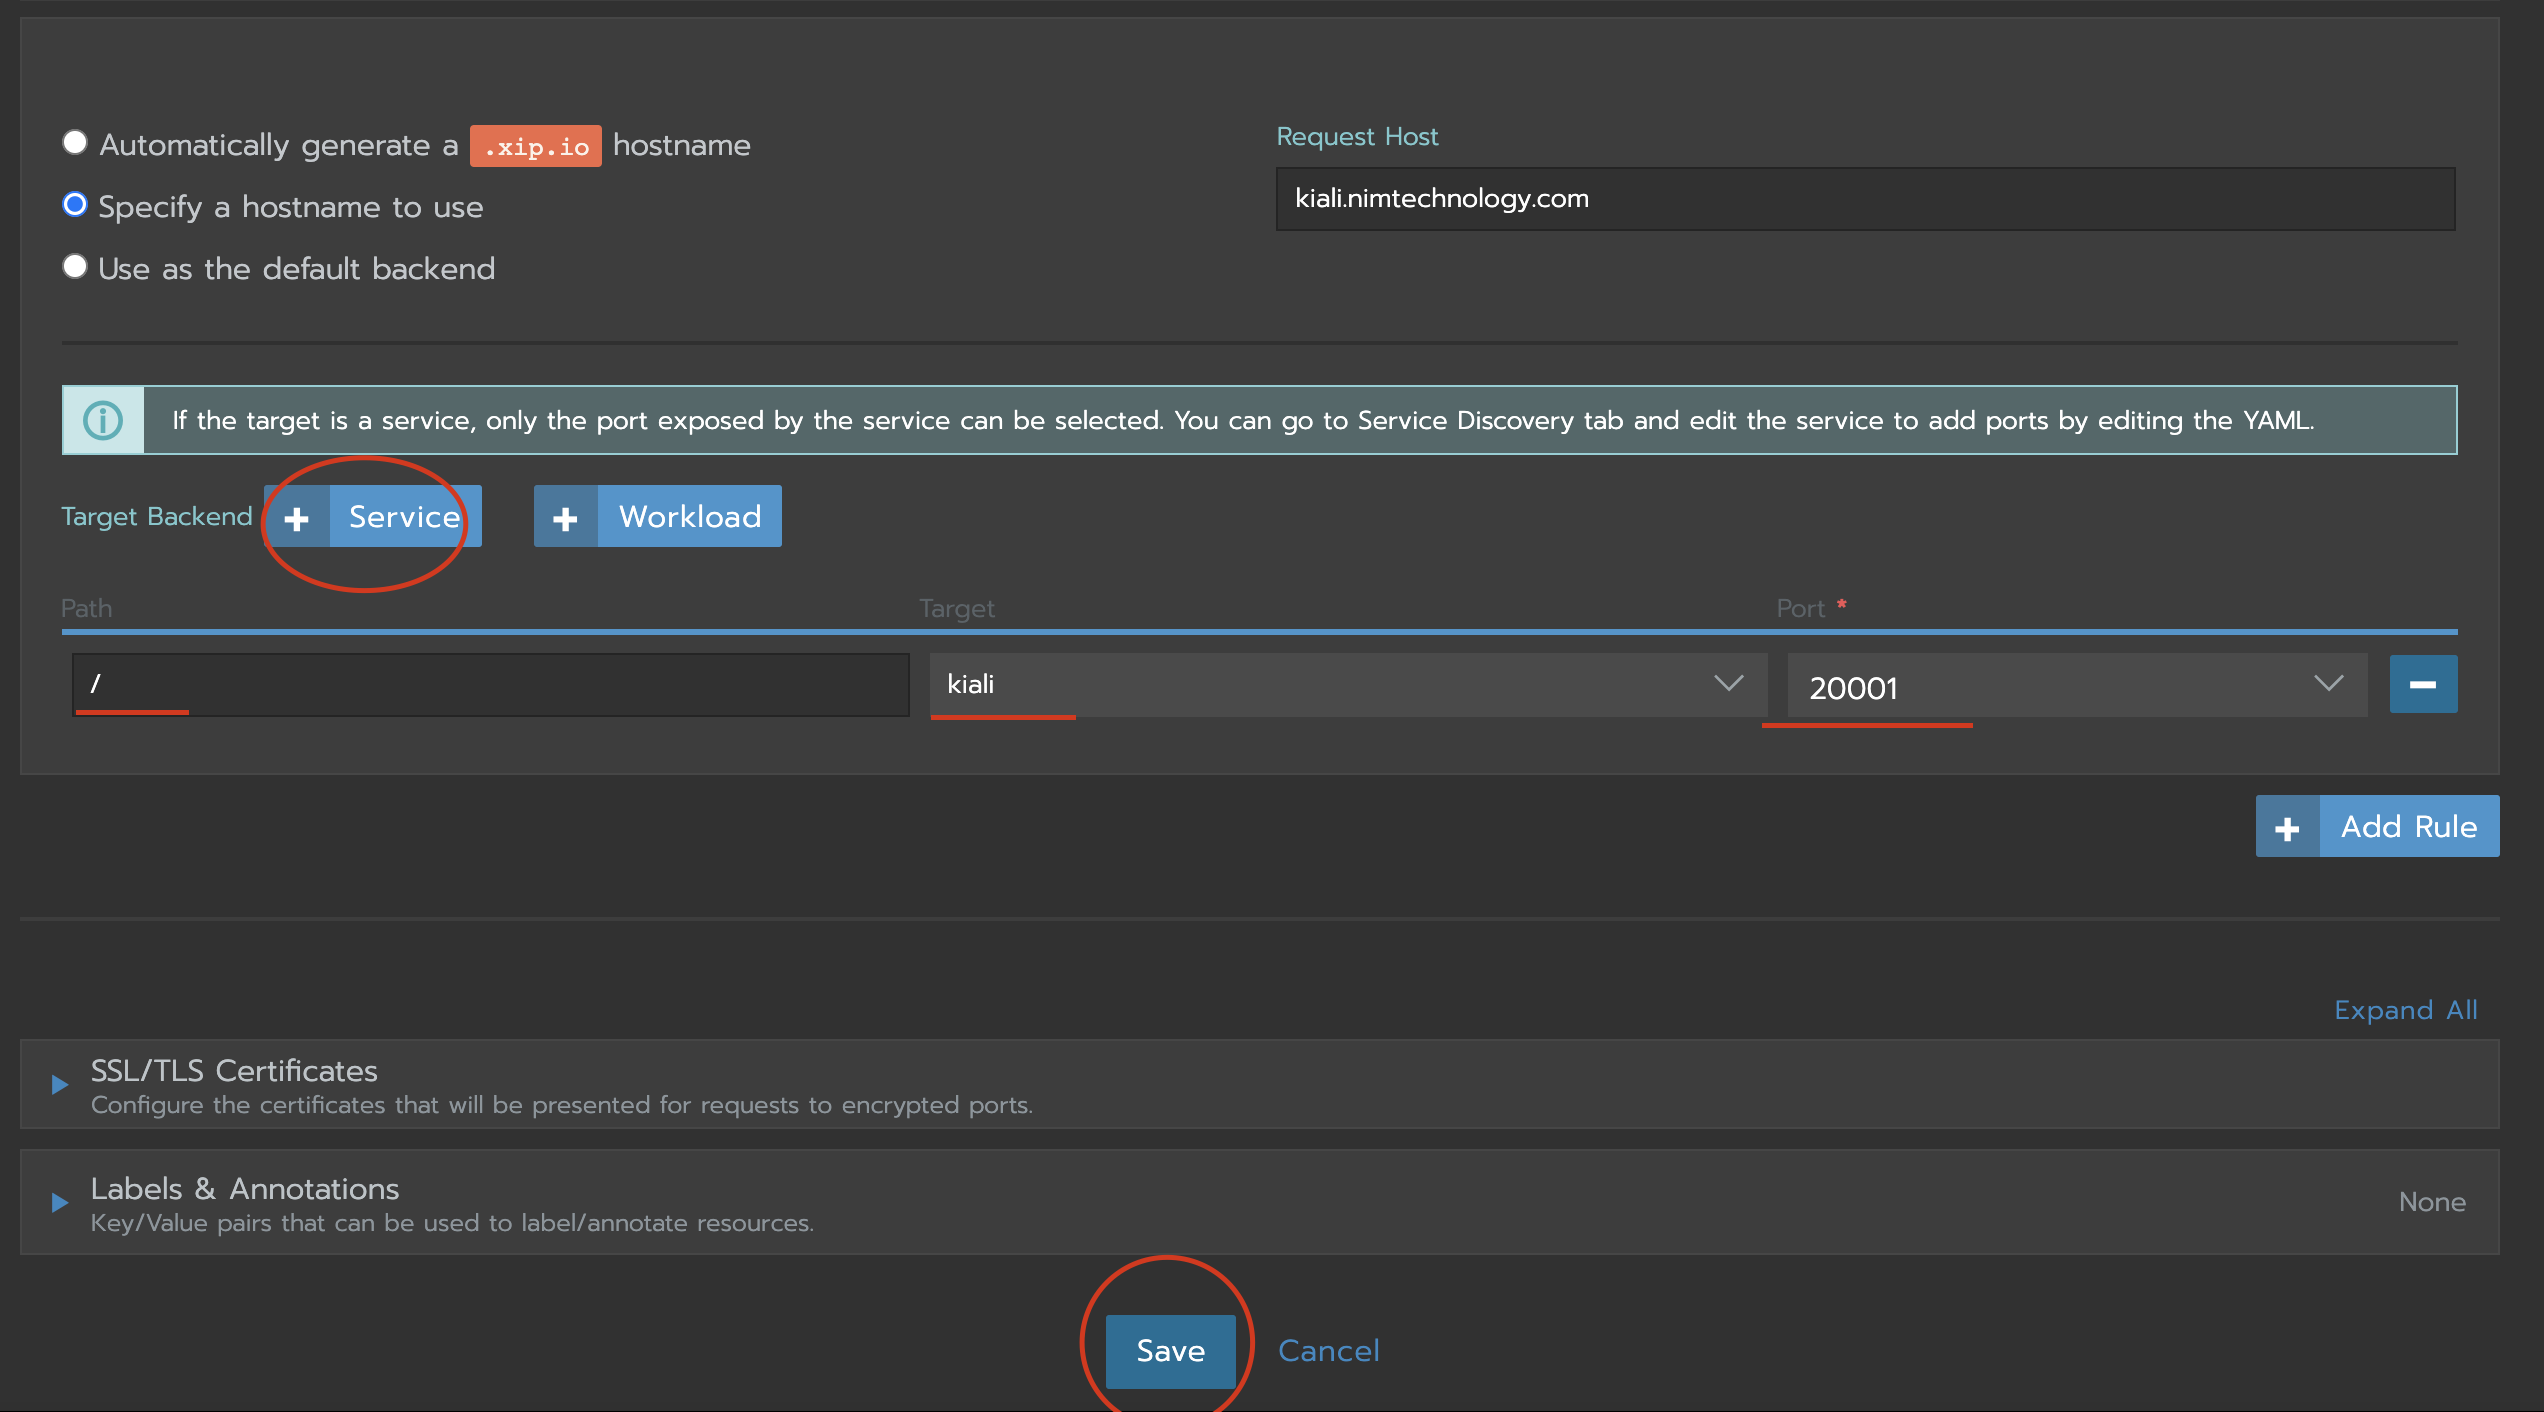Expand the Labels & Annotations section
Image resolution: width=2544 pixels, height=1412 pixels.
pyautogui.click(x=245, y=1189)
